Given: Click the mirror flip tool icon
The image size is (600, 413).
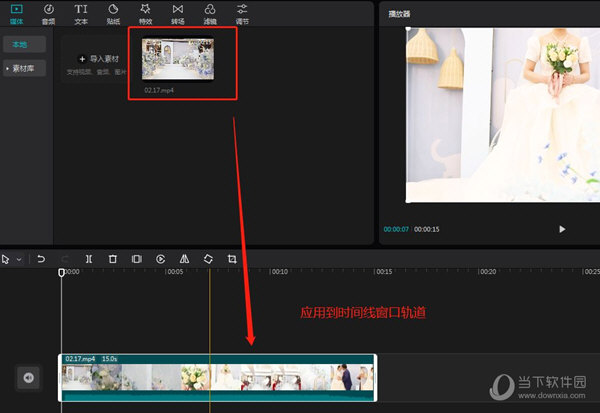Looking at the screenshot, I should coord(184,259).
